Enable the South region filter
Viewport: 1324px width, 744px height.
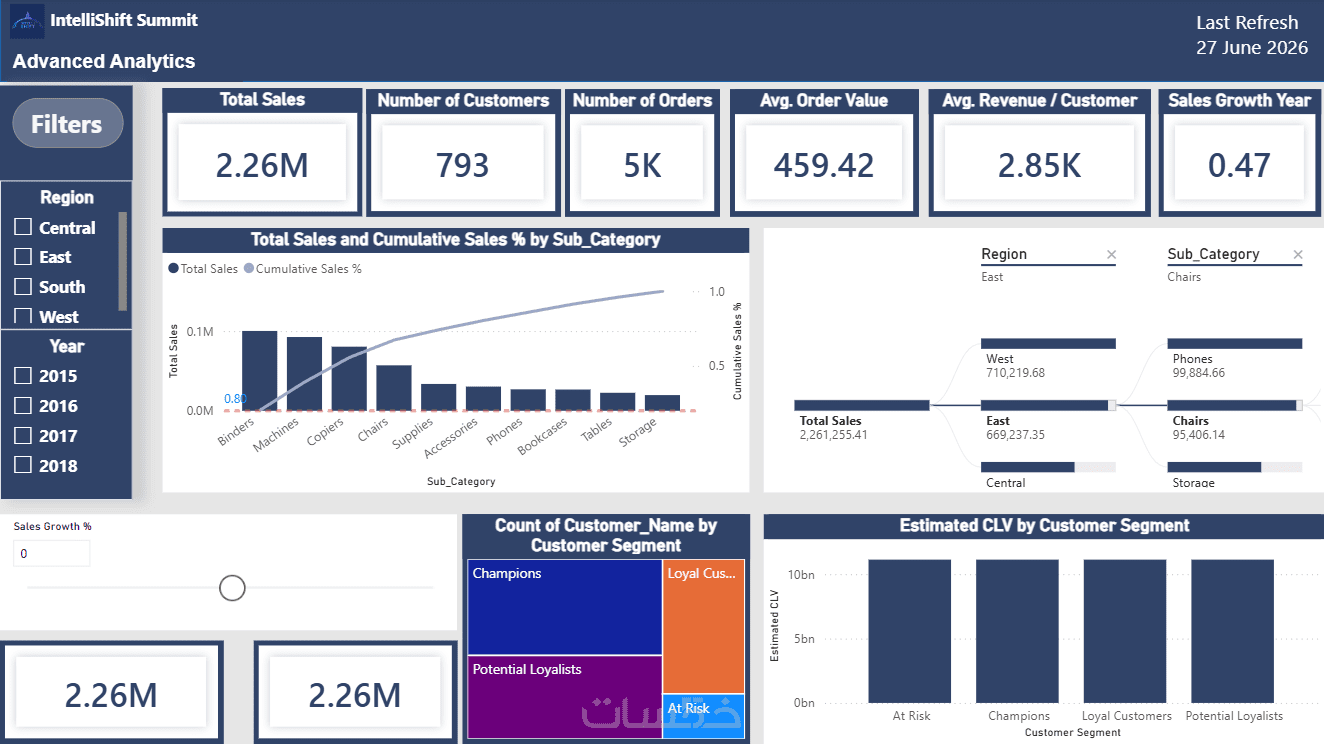coord(23,286)
